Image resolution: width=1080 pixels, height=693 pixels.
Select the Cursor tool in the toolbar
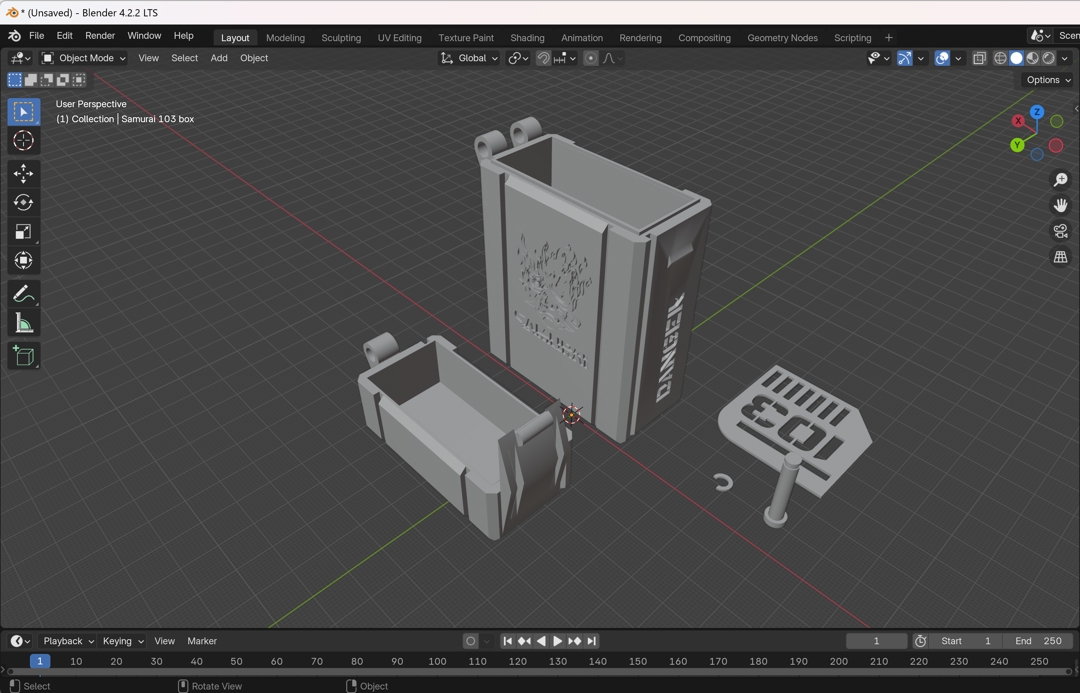23,141
